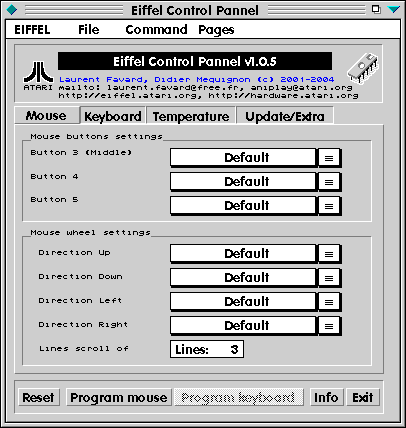The width and height of the screenshot is (406, 428).
Task: Click the Program mouse button
Action: coord(119,397)
